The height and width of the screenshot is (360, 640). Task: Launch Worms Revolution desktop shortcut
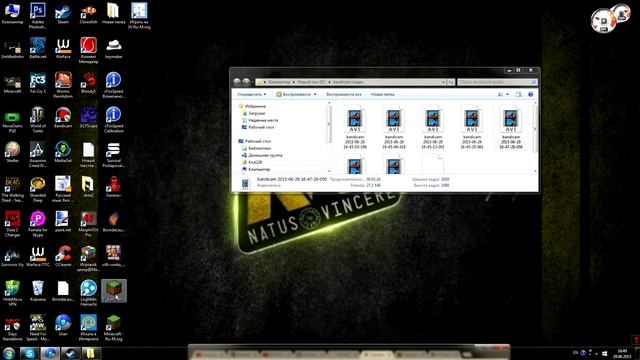tap(63, 85)
